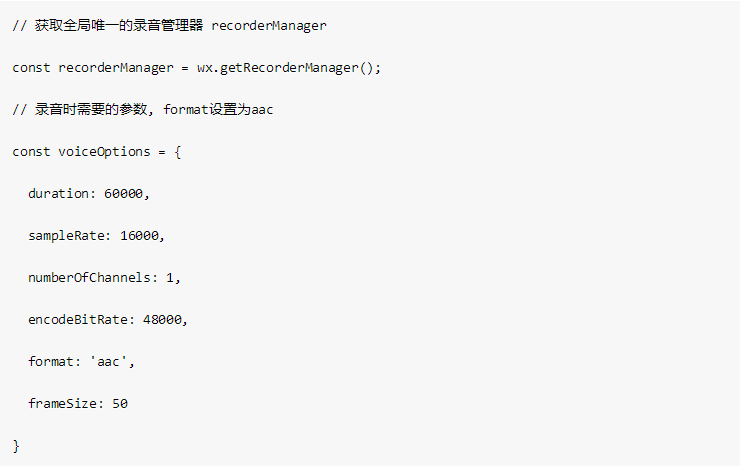
Task: Click the encodeBitRate property key
Action: tap(78, 320)
